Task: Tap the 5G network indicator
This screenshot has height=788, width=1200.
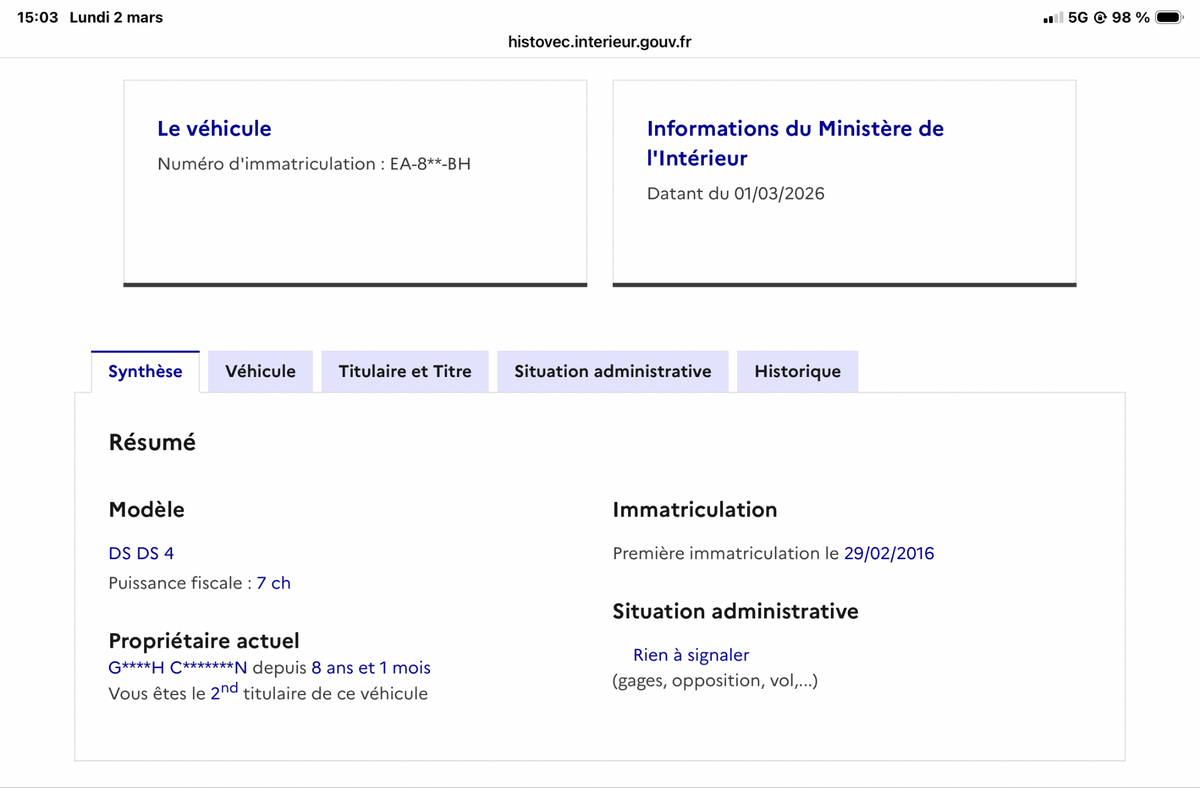Action: (1078, 17)
